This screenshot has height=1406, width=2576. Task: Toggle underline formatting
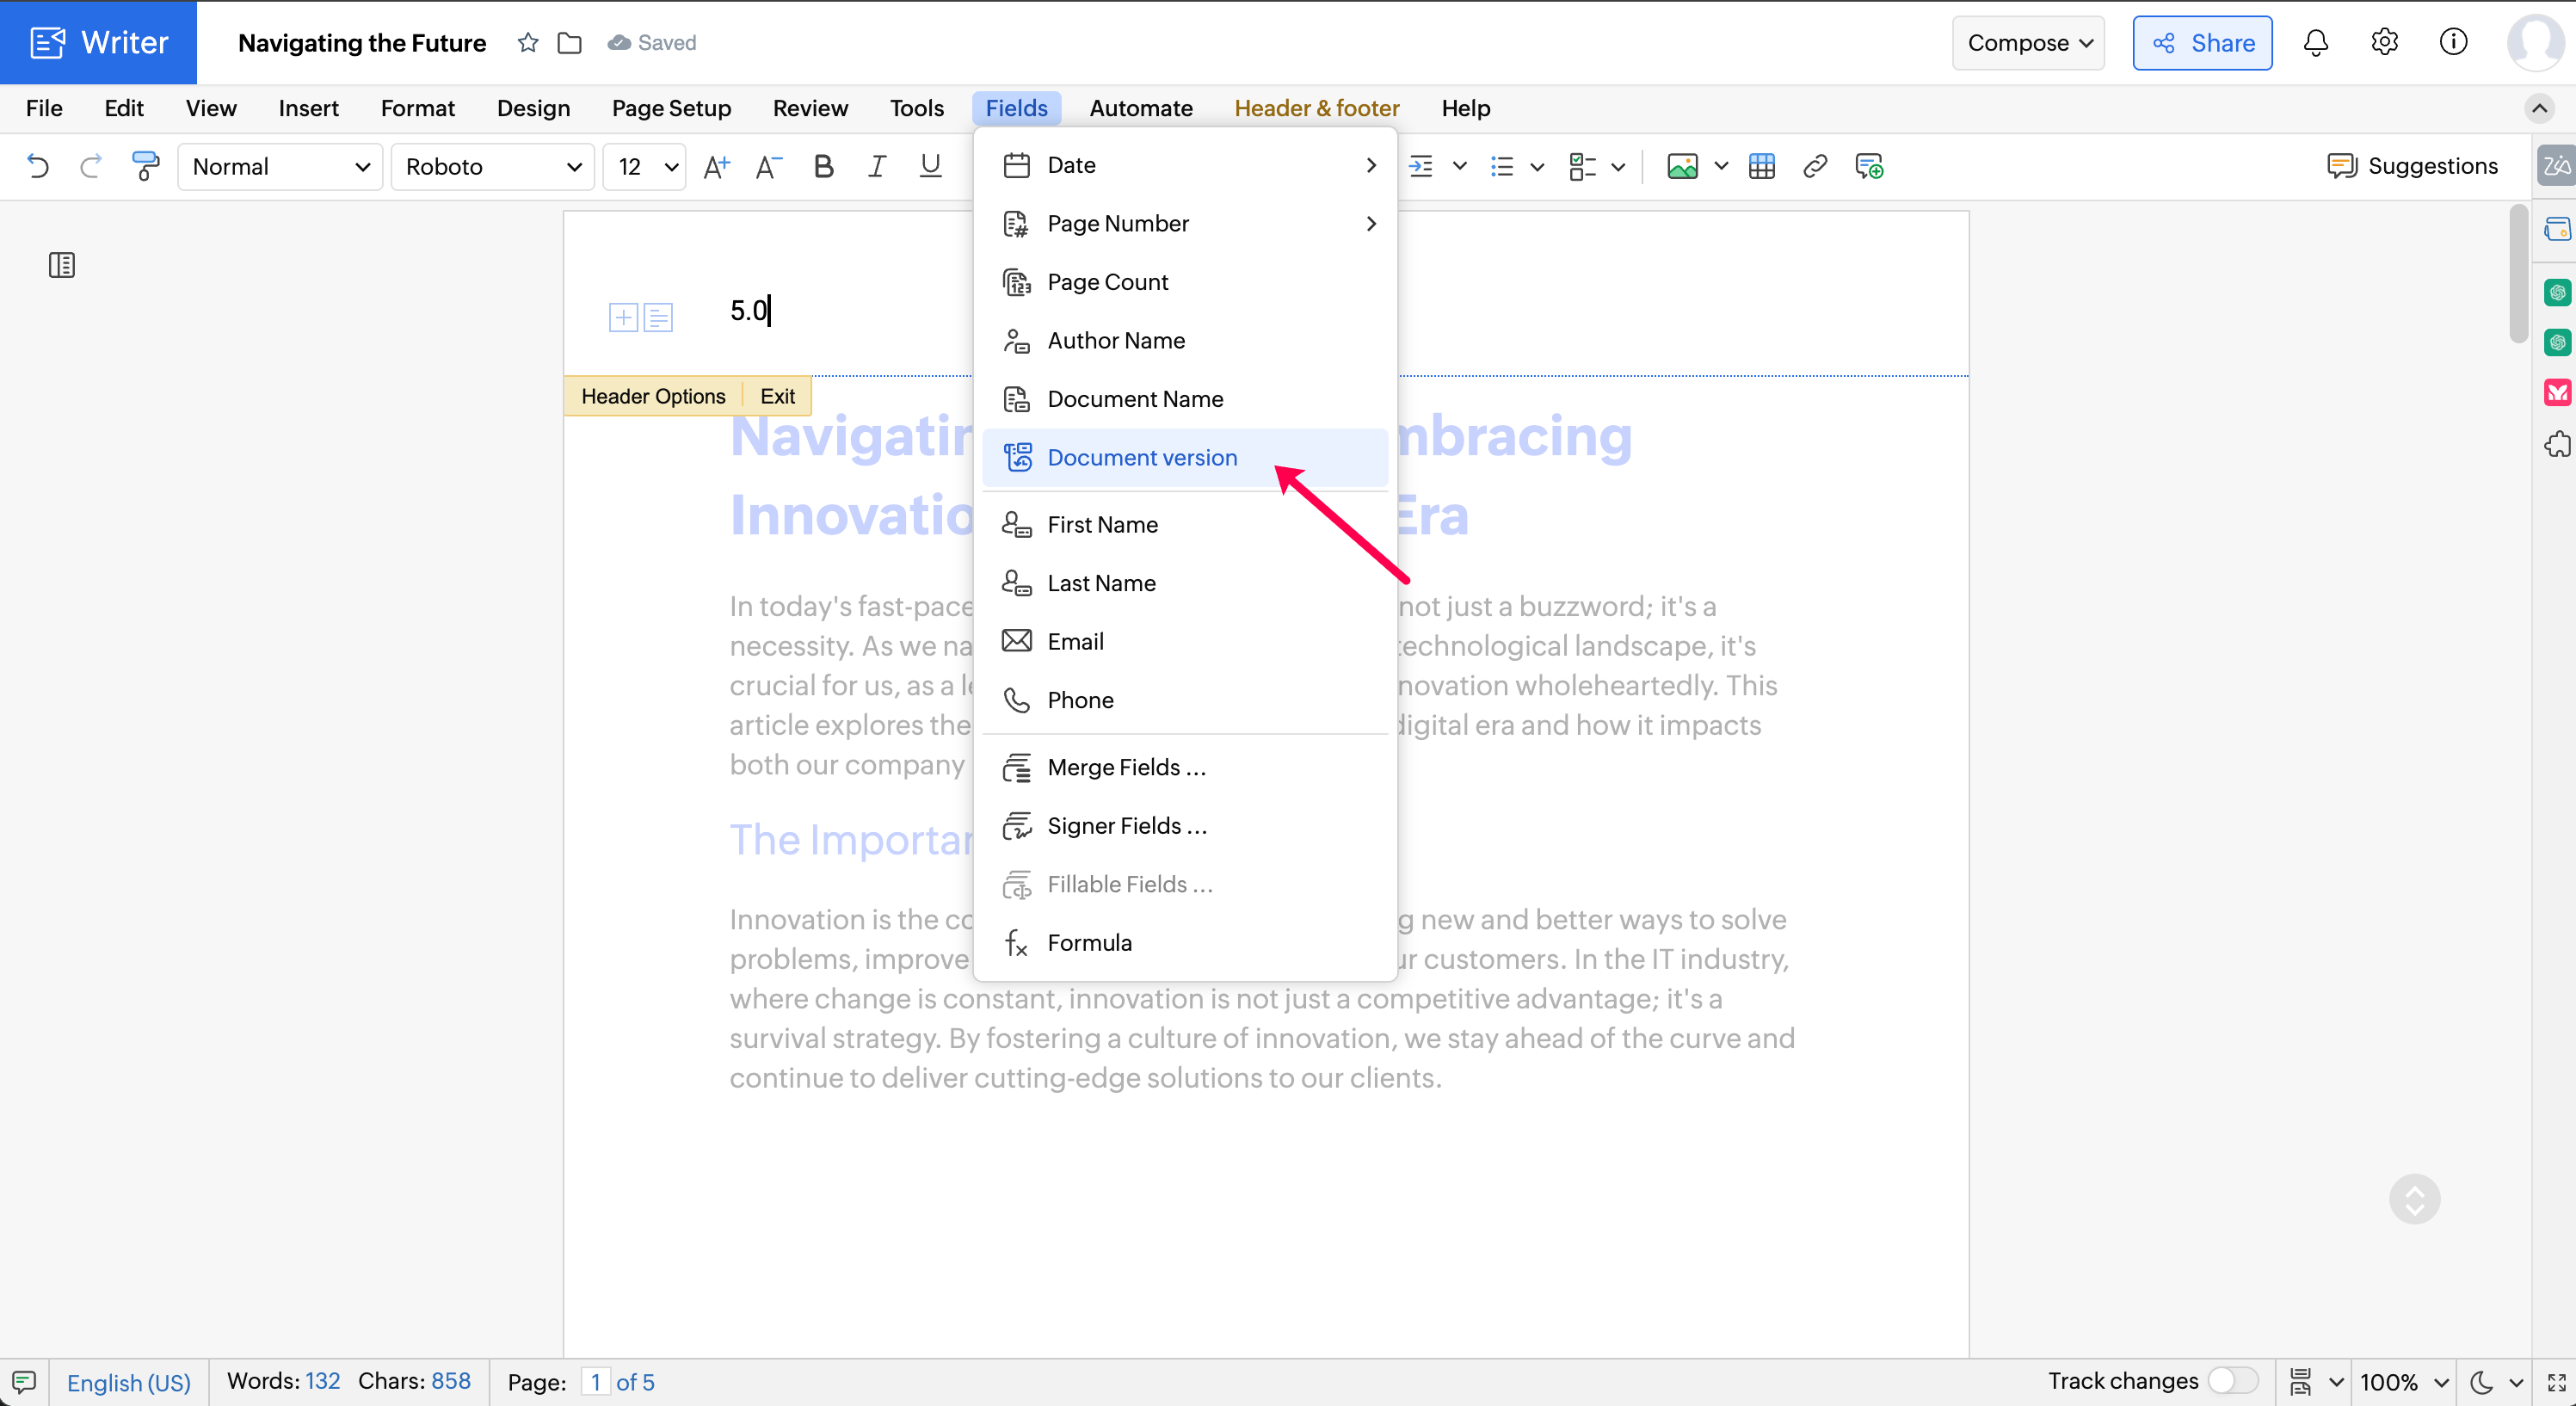pyautogui.click(x=930, y=166)
